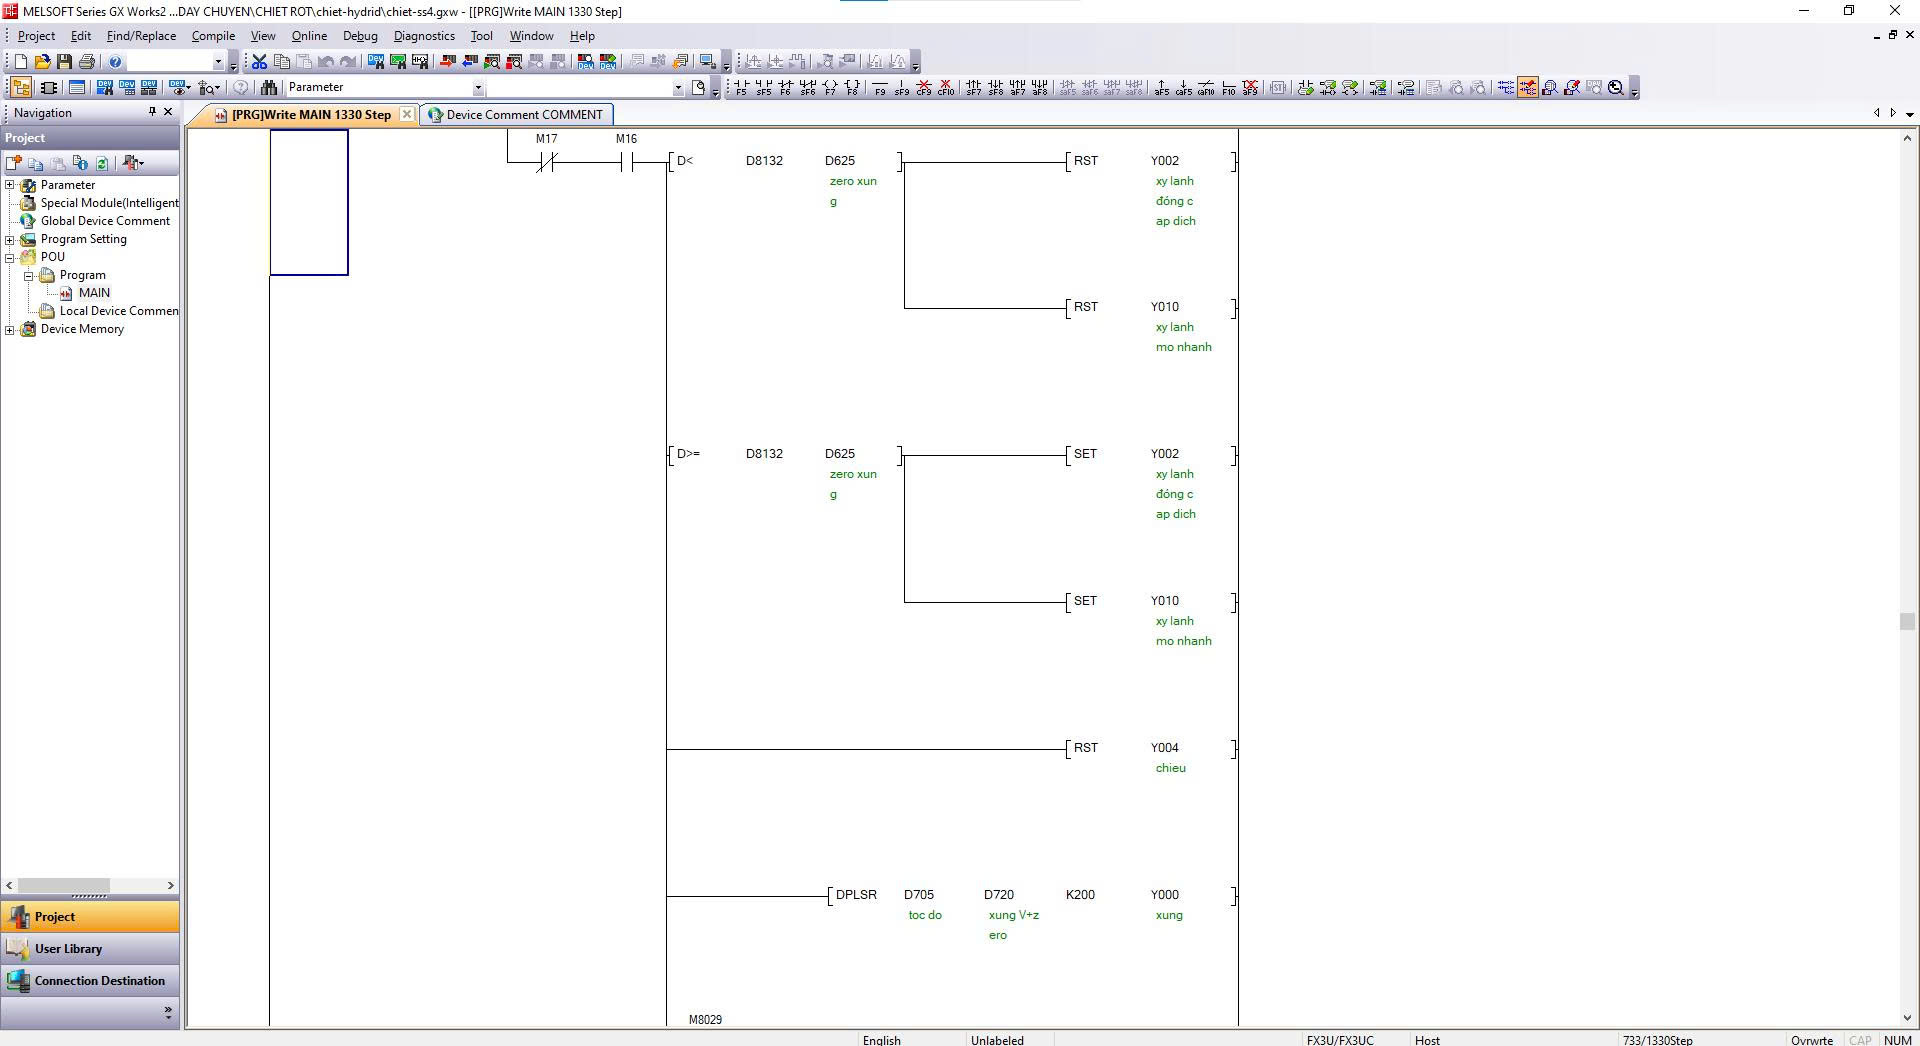Expand the Navigation panel bottom chevron
This screenshot has width=1920, height=1046.
[x=168, y=1012]
